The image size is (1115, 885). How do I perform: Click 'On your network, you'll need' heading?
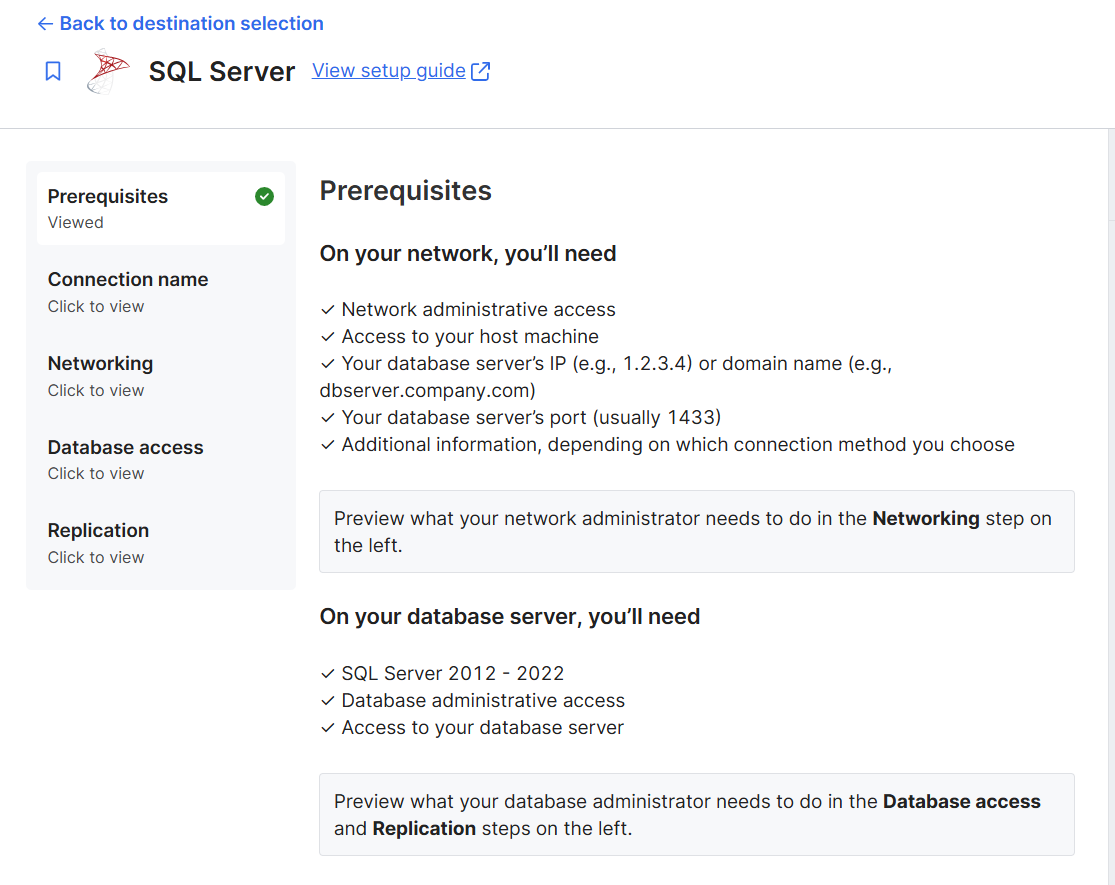468,254
